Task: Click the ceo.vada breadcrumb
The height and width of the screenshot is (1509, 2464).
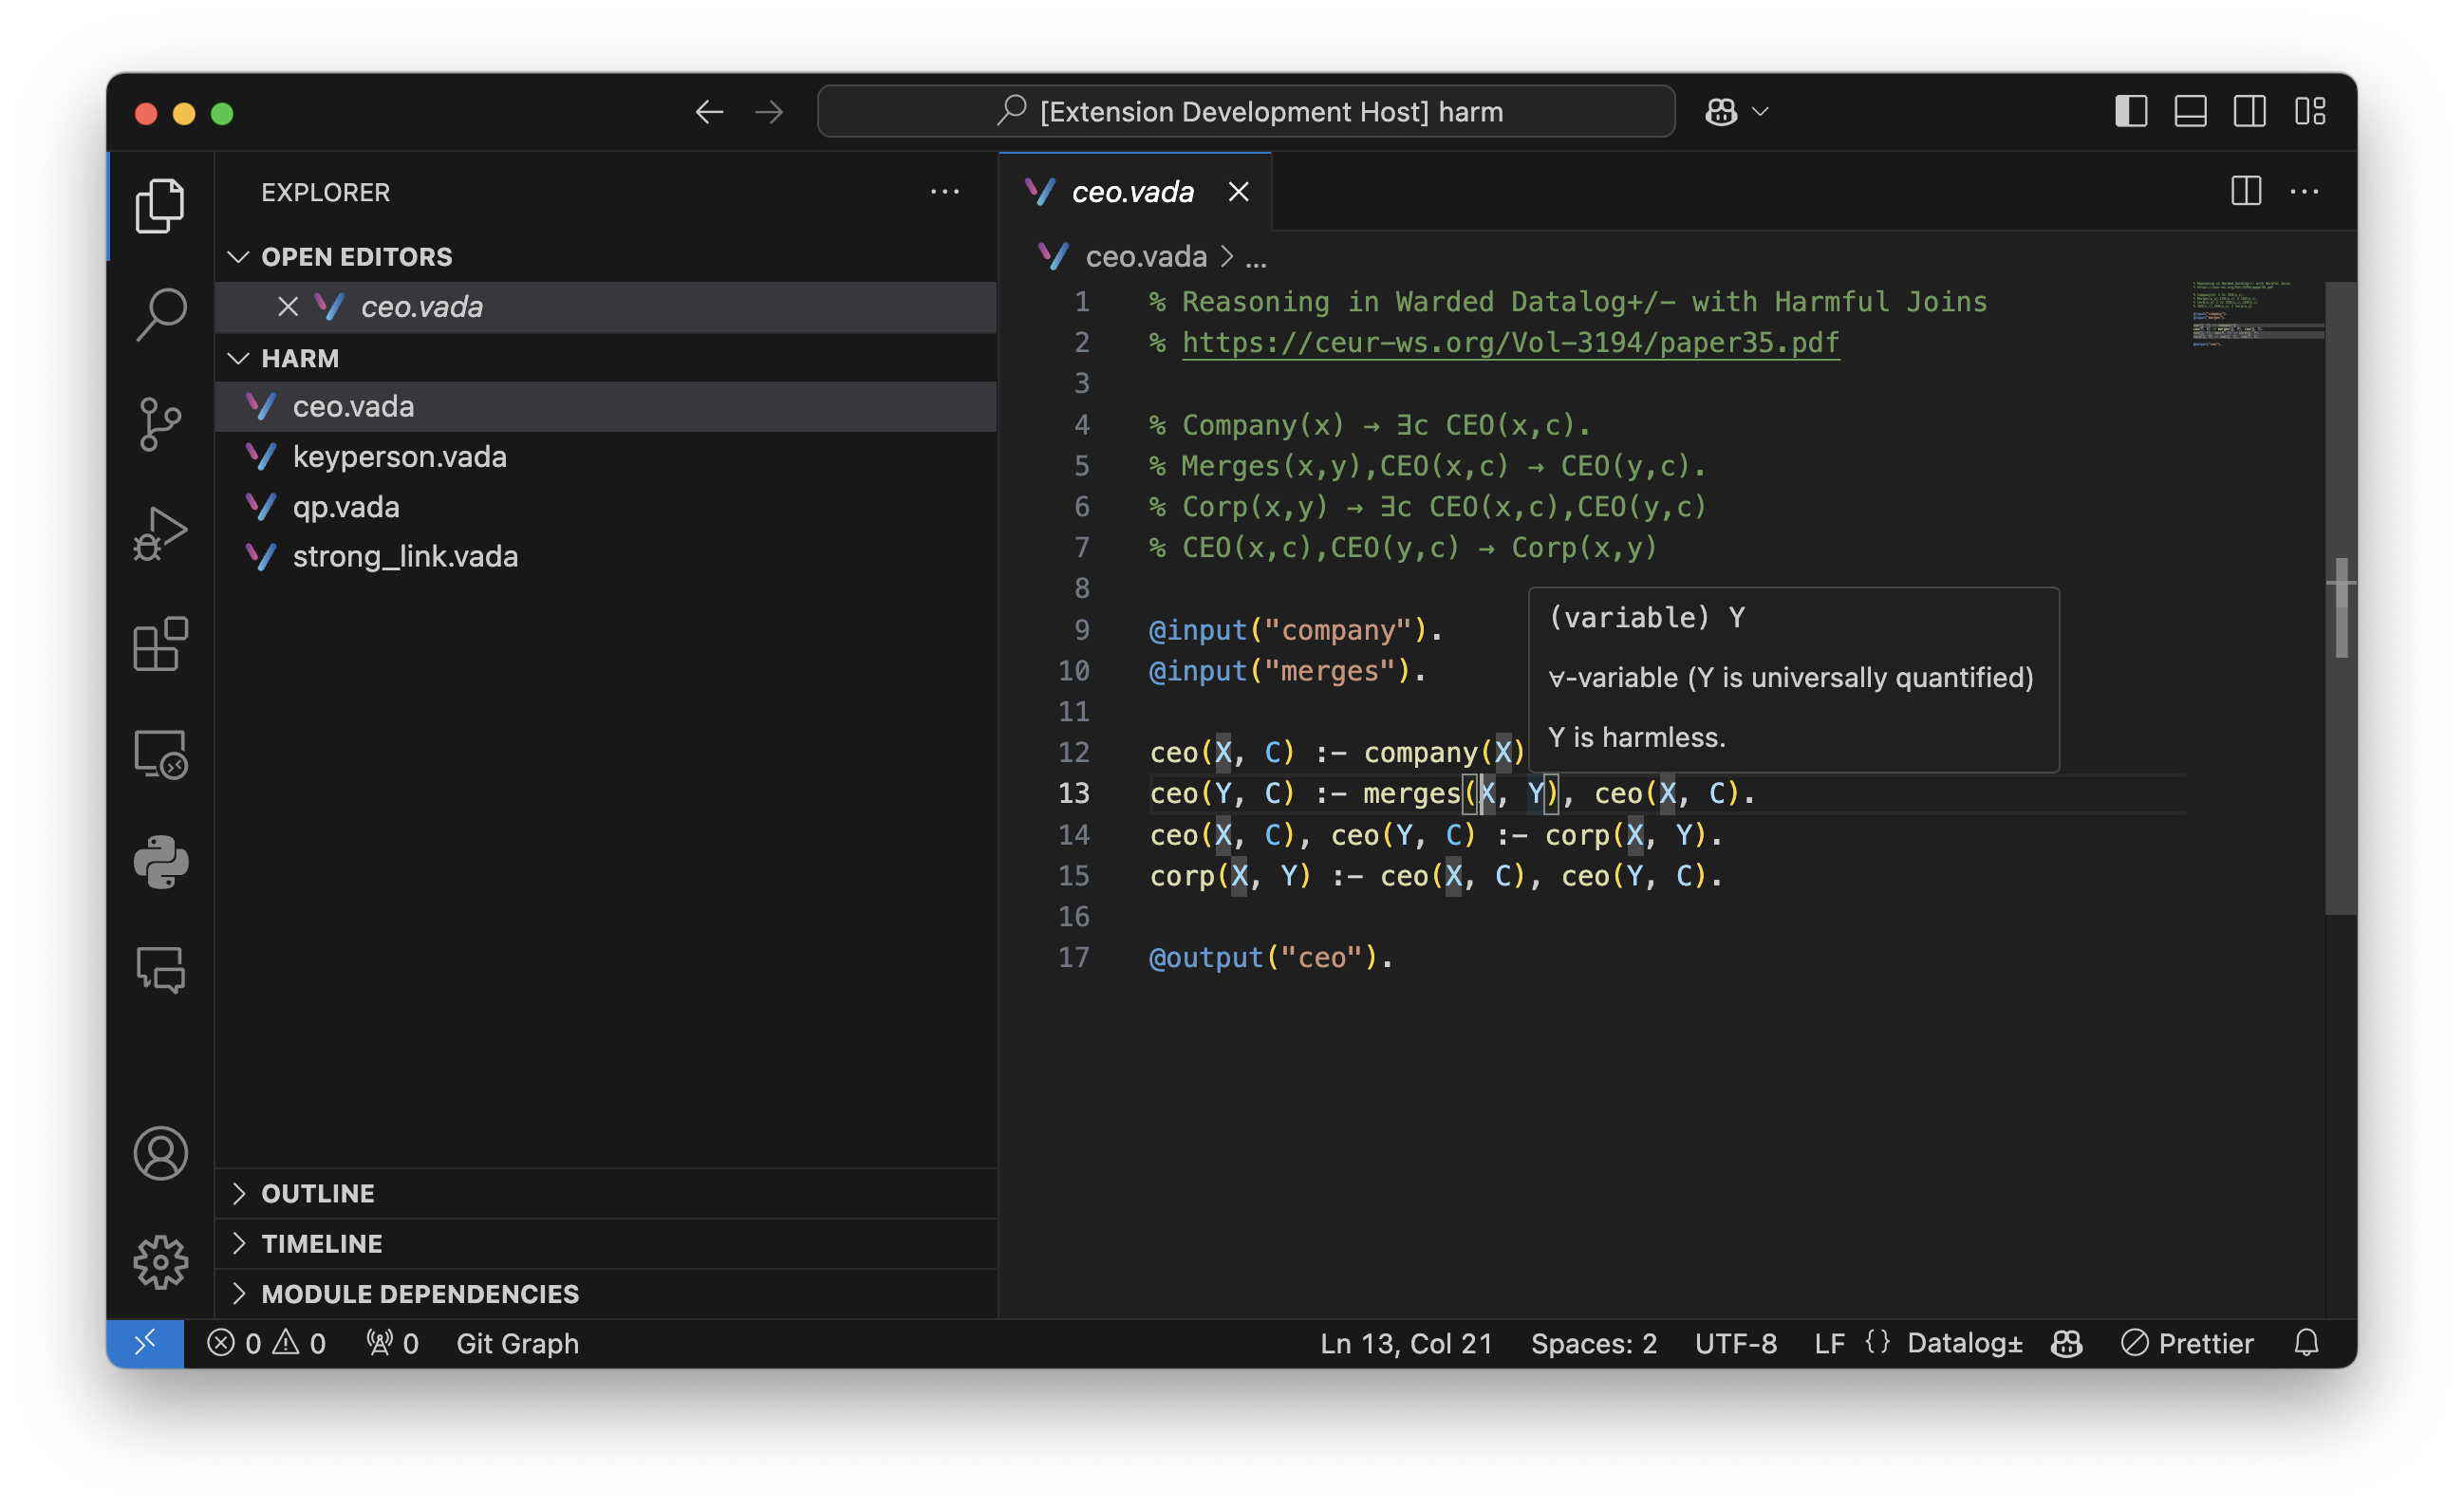Action: pyautogui.click(x=1146, y=257)
